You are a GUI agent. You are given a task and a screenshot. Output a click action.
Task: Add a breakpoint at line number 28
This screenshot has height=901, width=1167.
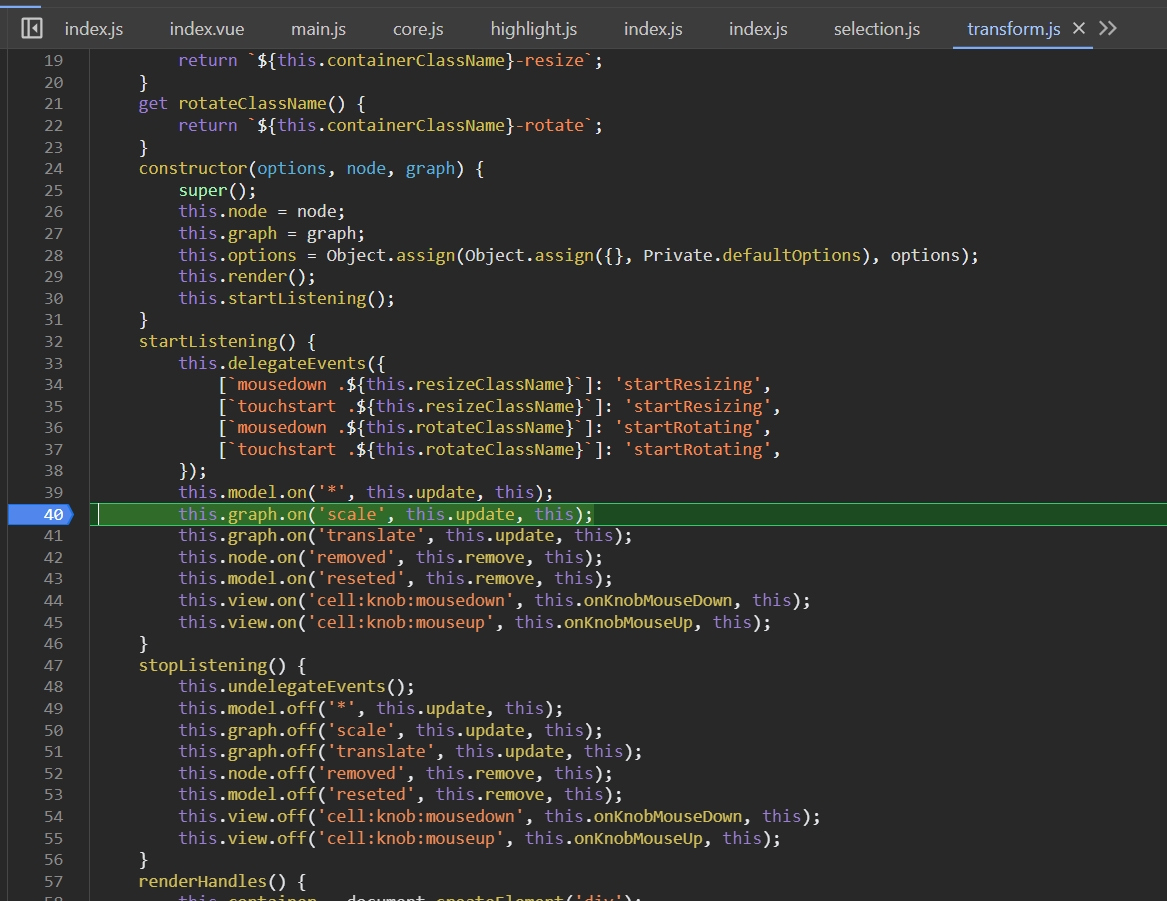[x=53, y=255]
